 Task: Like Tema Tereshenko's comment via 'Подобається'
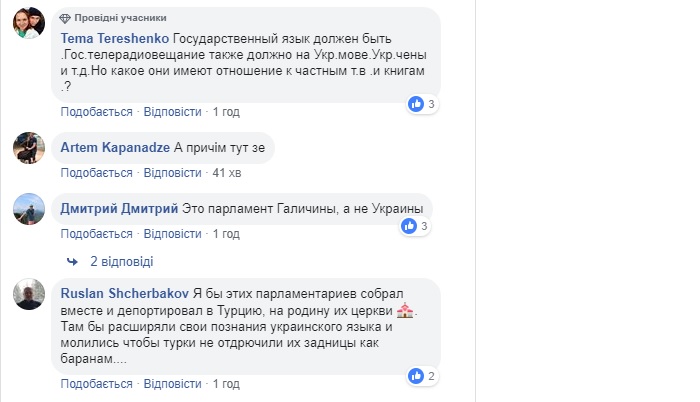tap(98, 111)
